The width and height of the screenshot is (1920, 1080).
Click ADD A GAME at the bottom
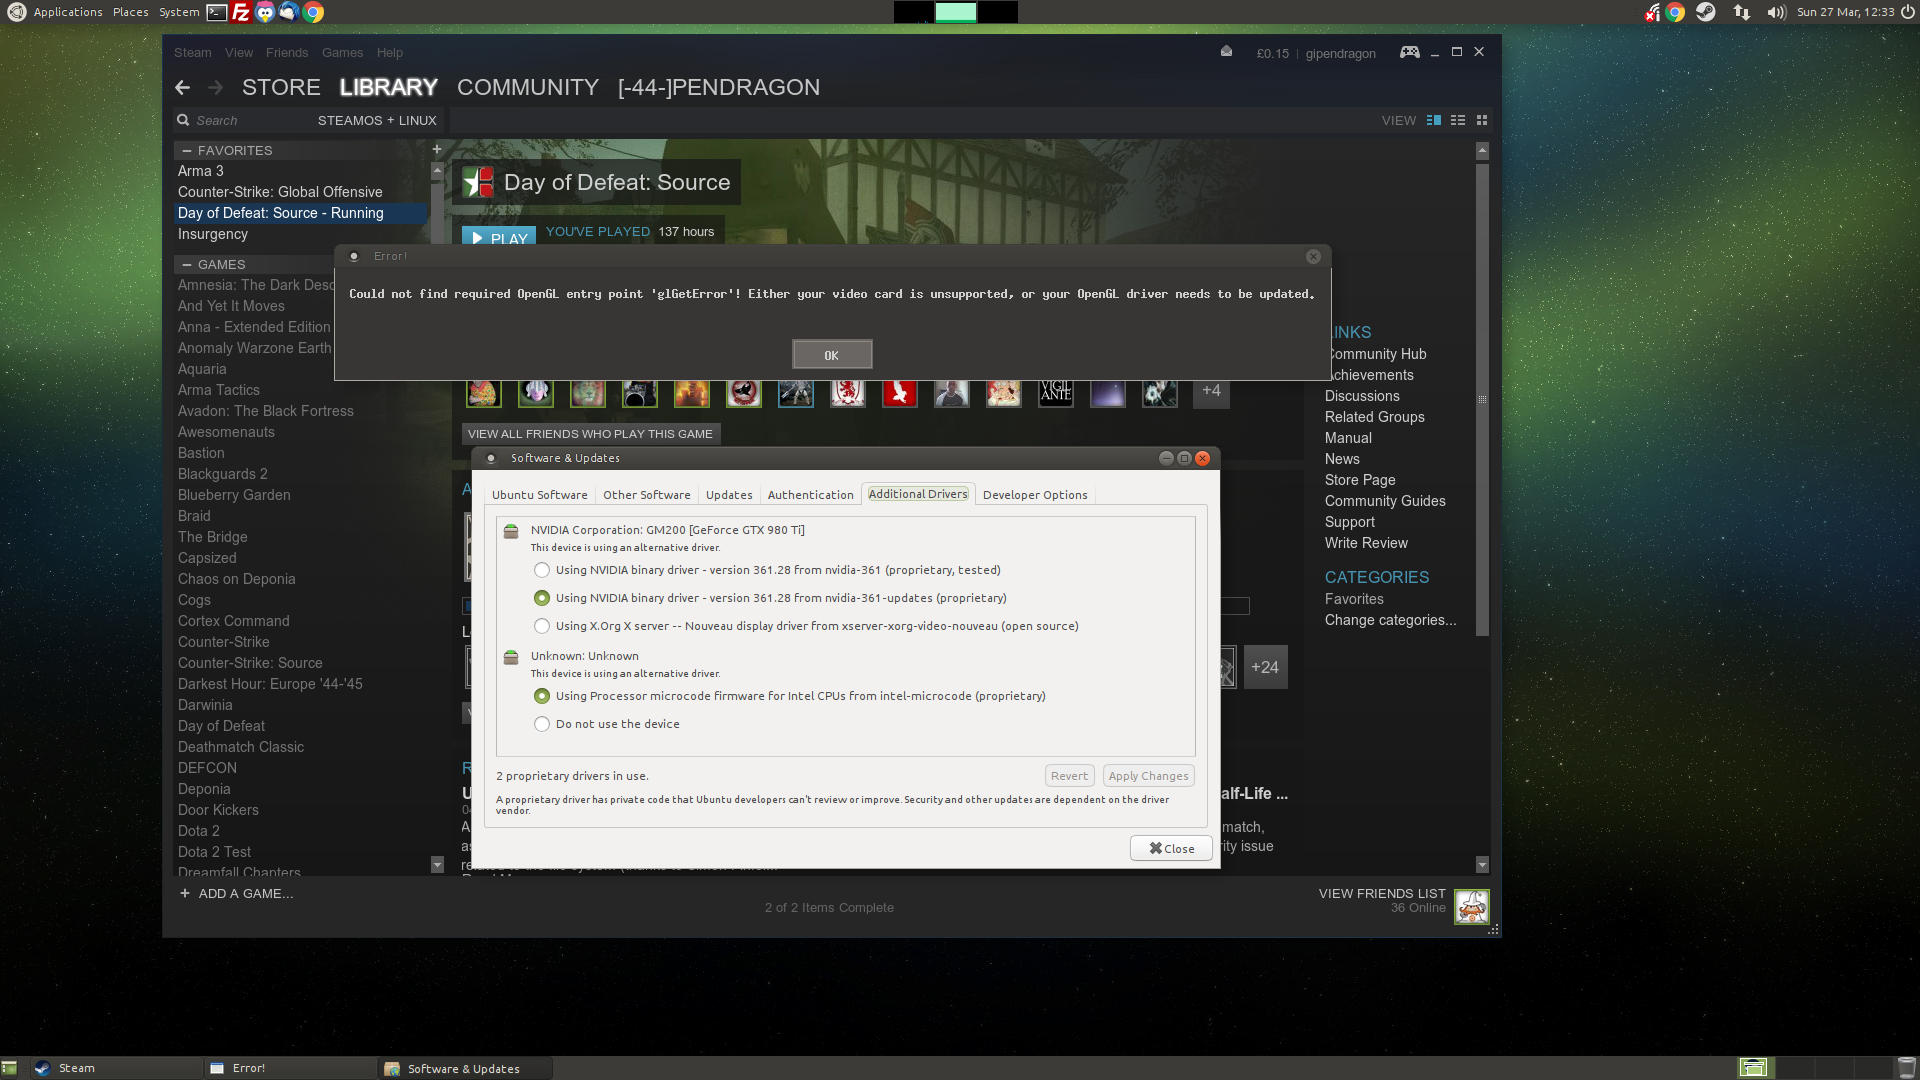coord(236,893)
